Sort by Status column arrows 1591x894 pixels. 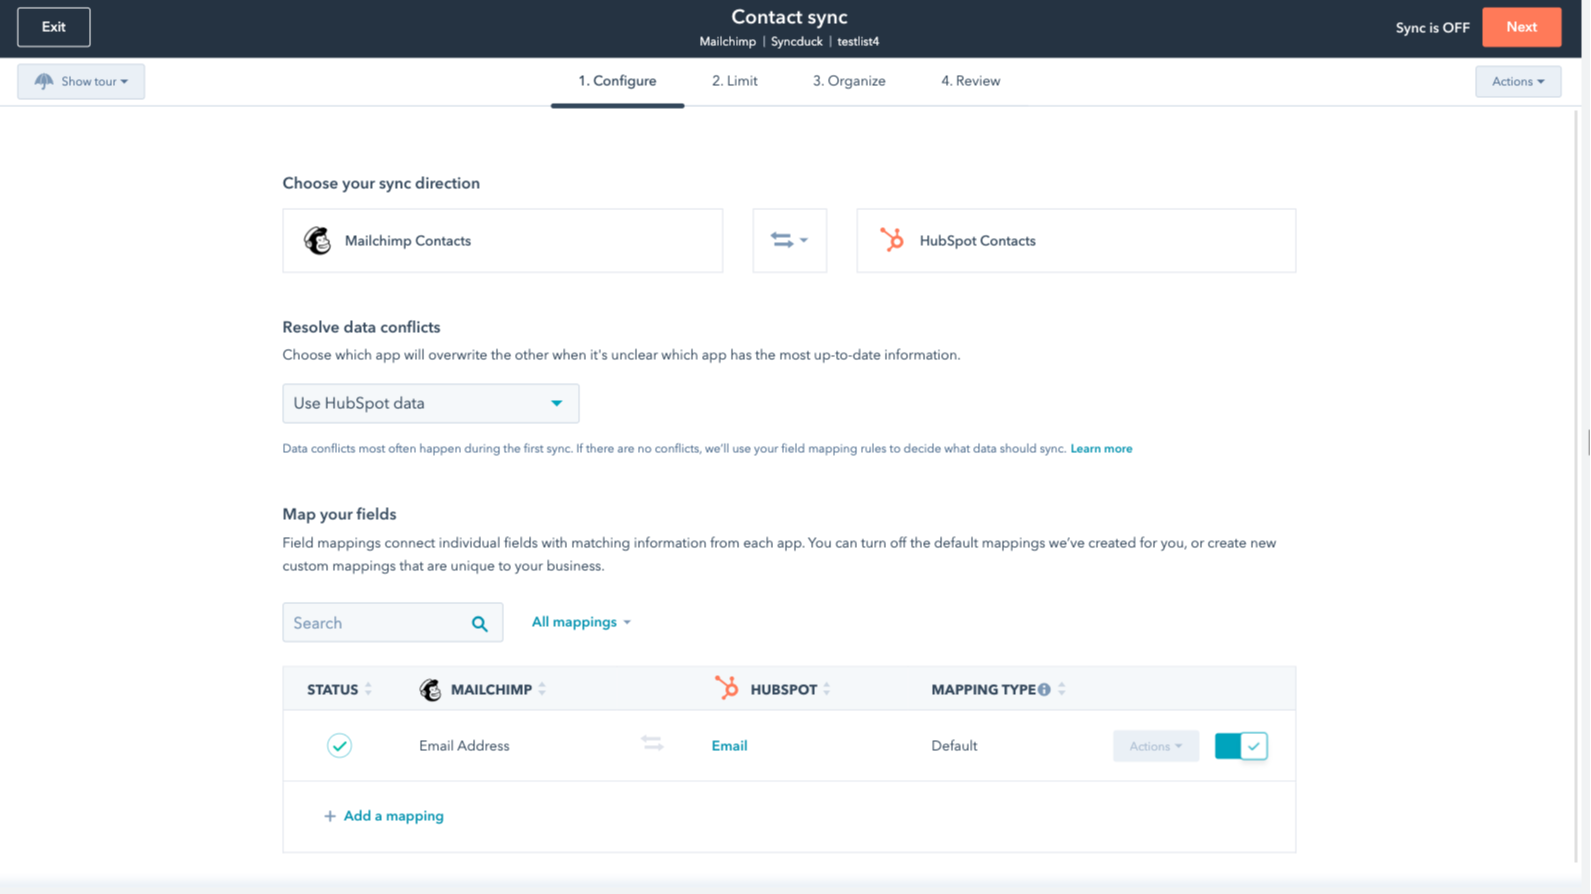tap(368, 690)
